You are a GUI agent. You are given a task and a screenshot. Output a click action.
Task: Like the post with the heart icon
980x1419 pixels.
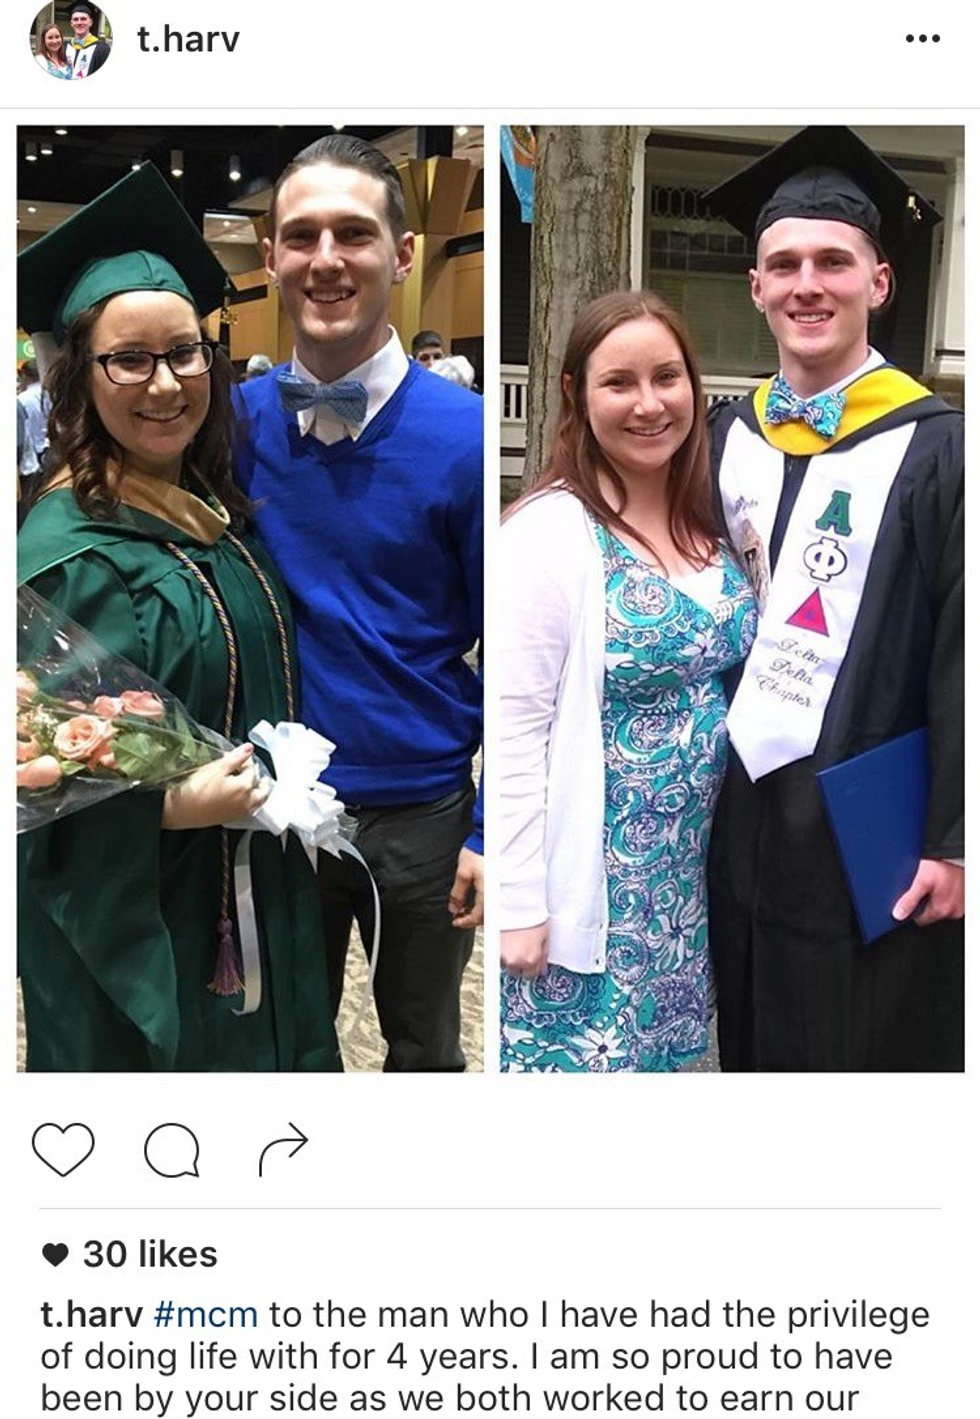pos(63,1149)
